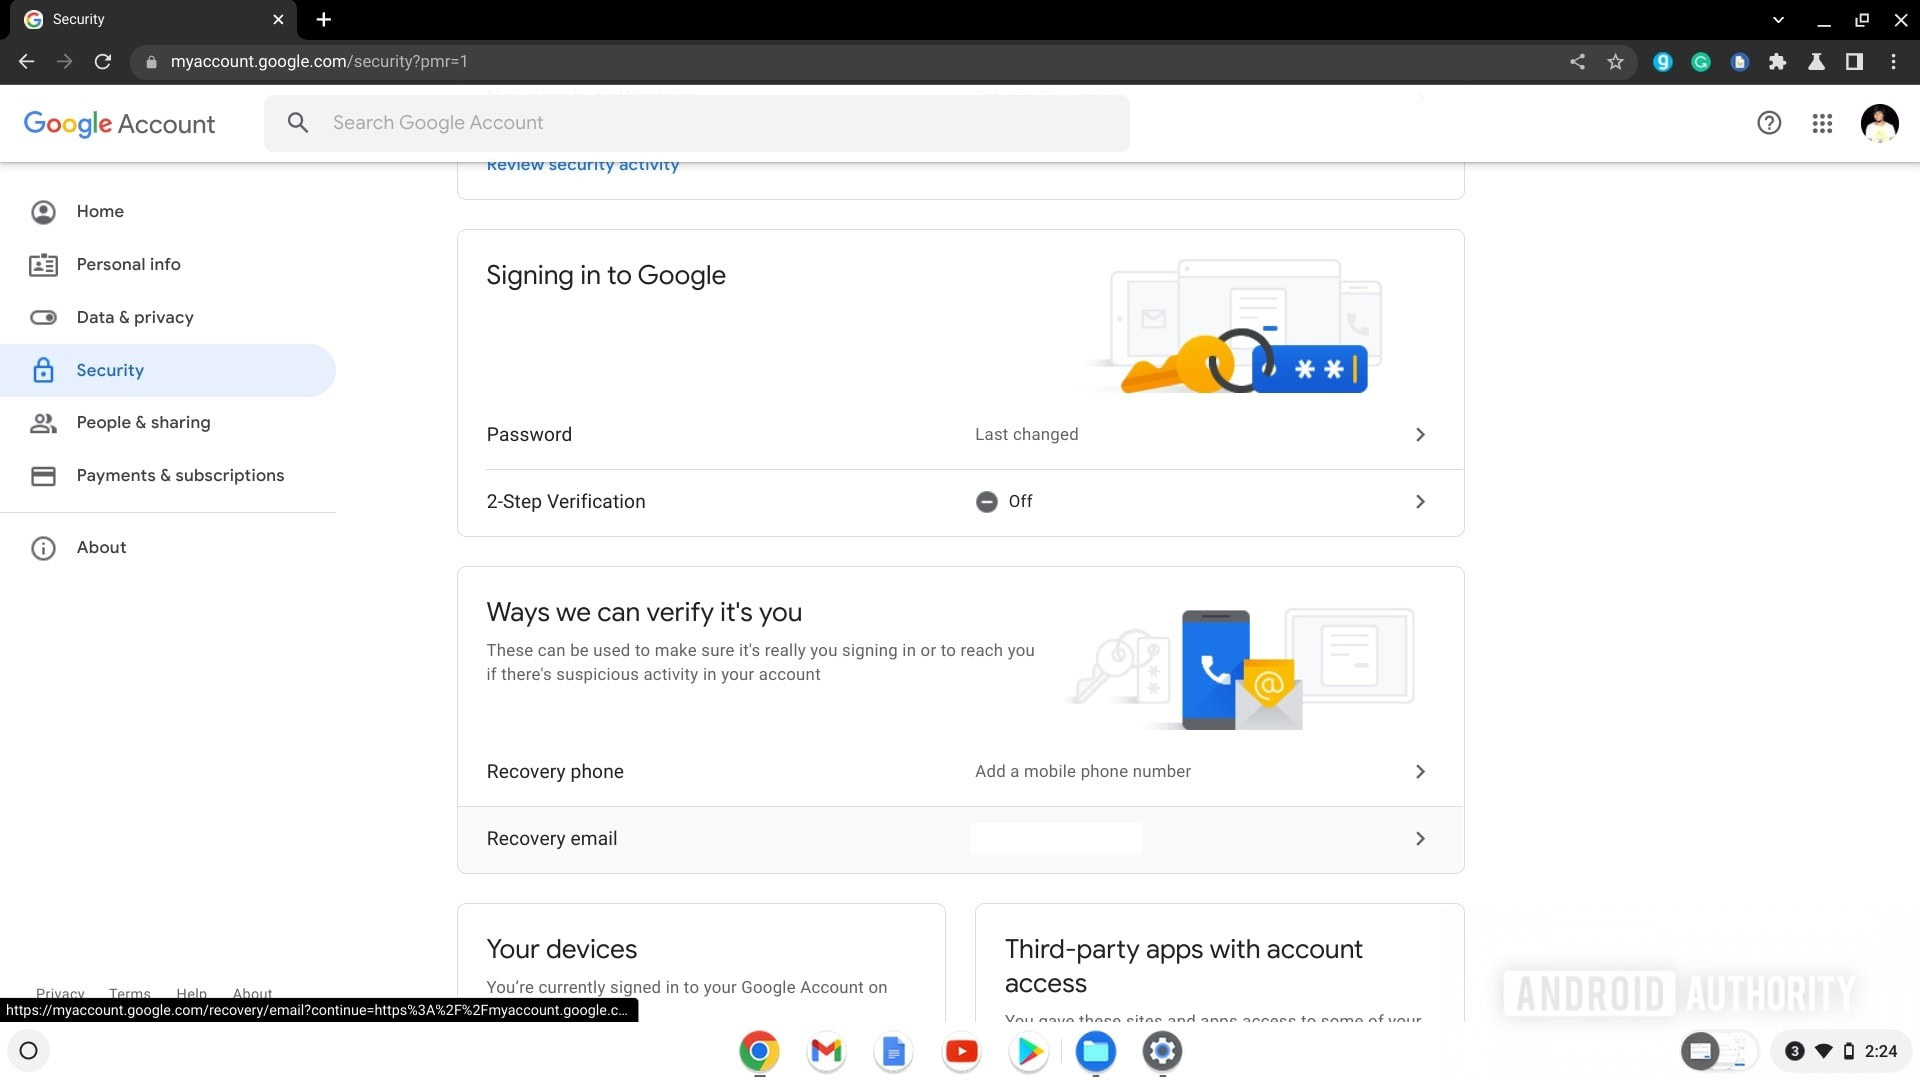This screenshot has height=1080, width=1920.
Task: Open 2-Step Verification chevron
Action: (x=1420, y=501)
